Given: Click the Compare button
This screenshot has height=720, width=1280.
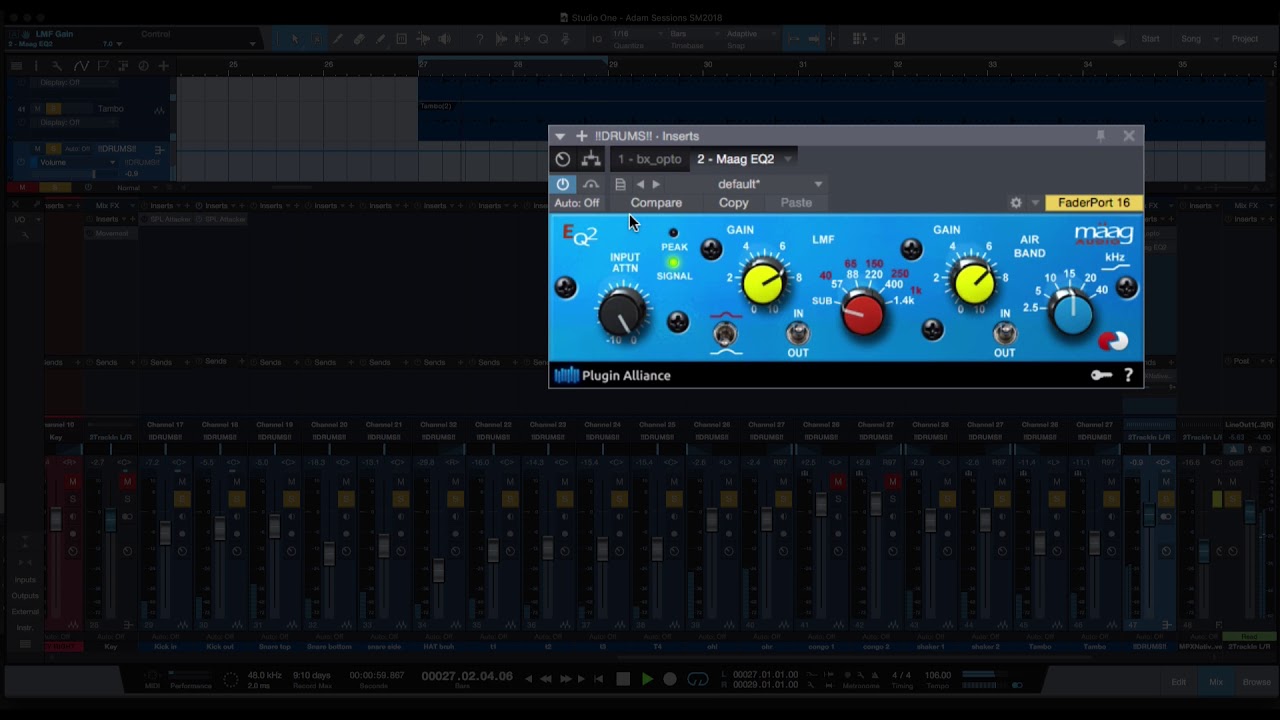Looking at the screenshot, I should [656, 203].
